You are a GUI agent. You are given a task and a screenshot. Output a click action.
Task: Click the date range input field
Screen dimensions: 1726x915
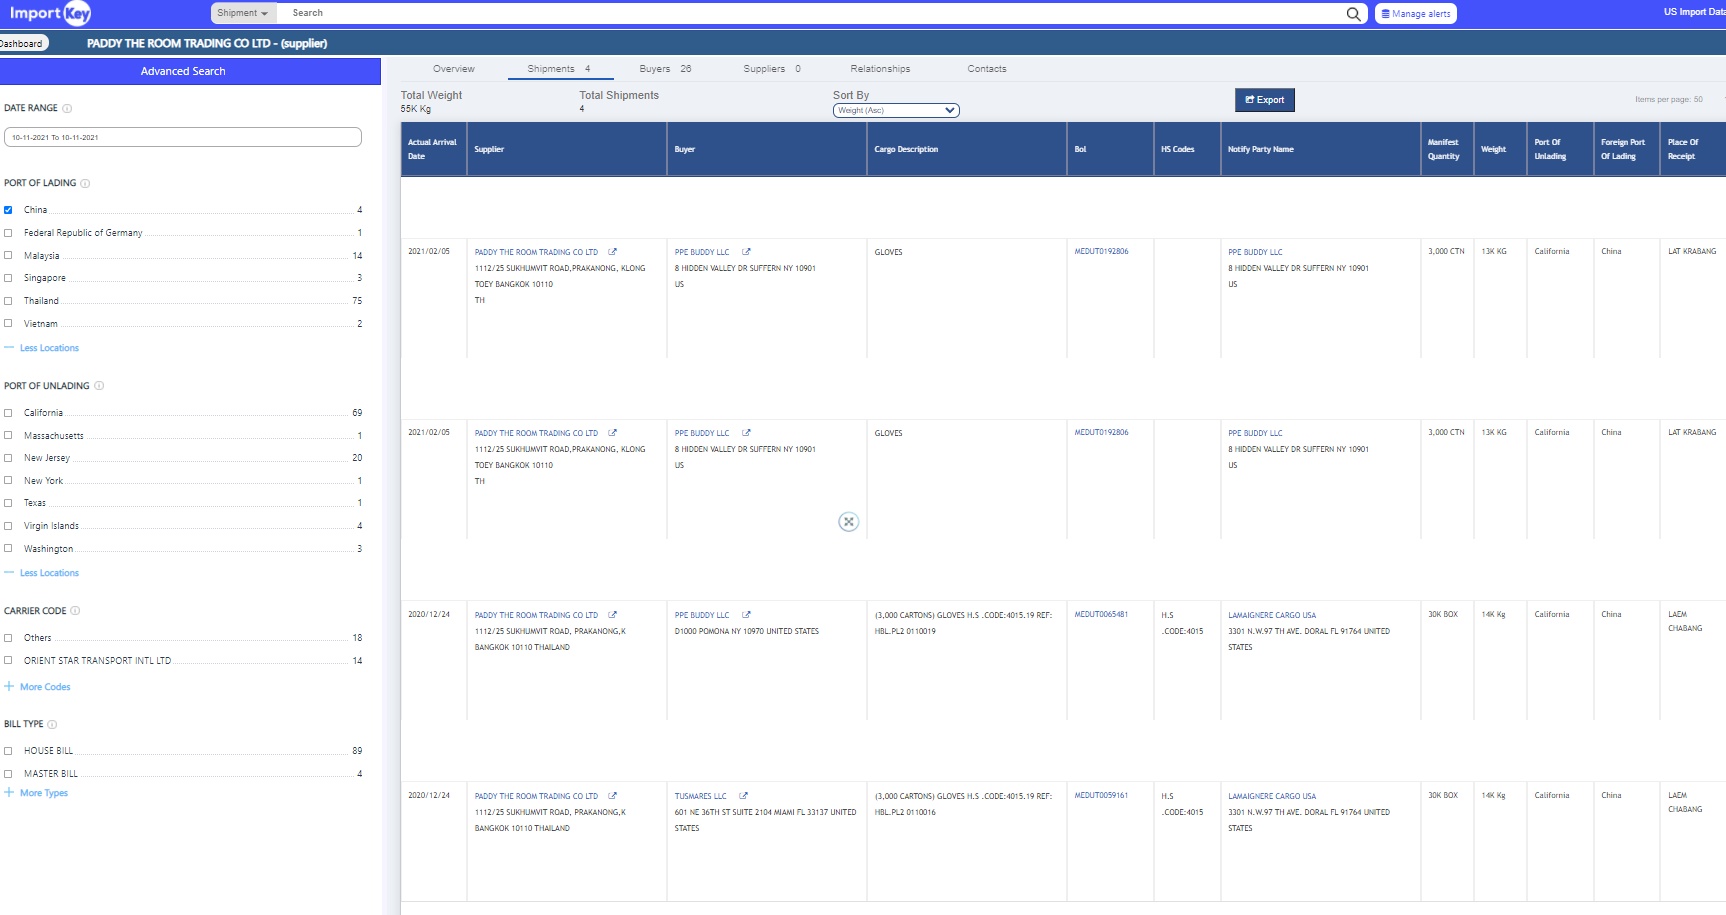[x=182, y=137]
